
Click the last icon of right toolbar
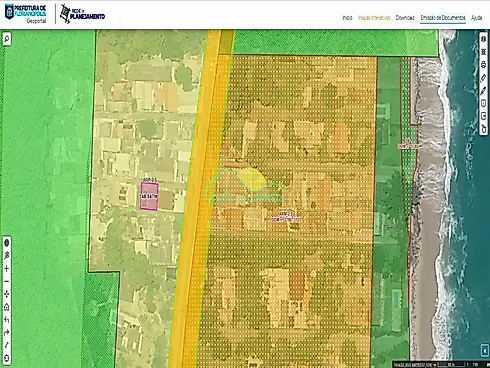click(x=484, y=129)
